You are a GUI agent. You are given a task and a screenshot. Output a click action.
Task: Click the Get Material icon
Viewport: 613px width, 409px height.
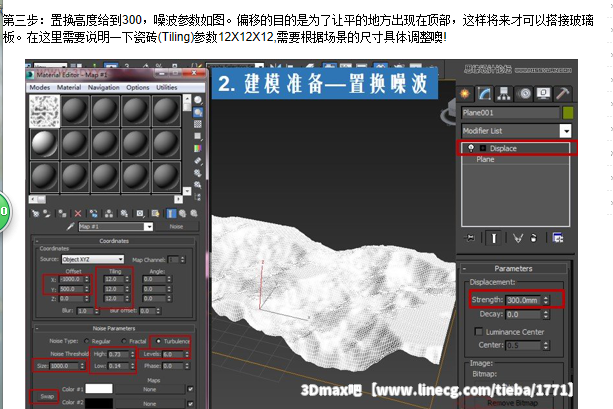(x=36, y=213)
